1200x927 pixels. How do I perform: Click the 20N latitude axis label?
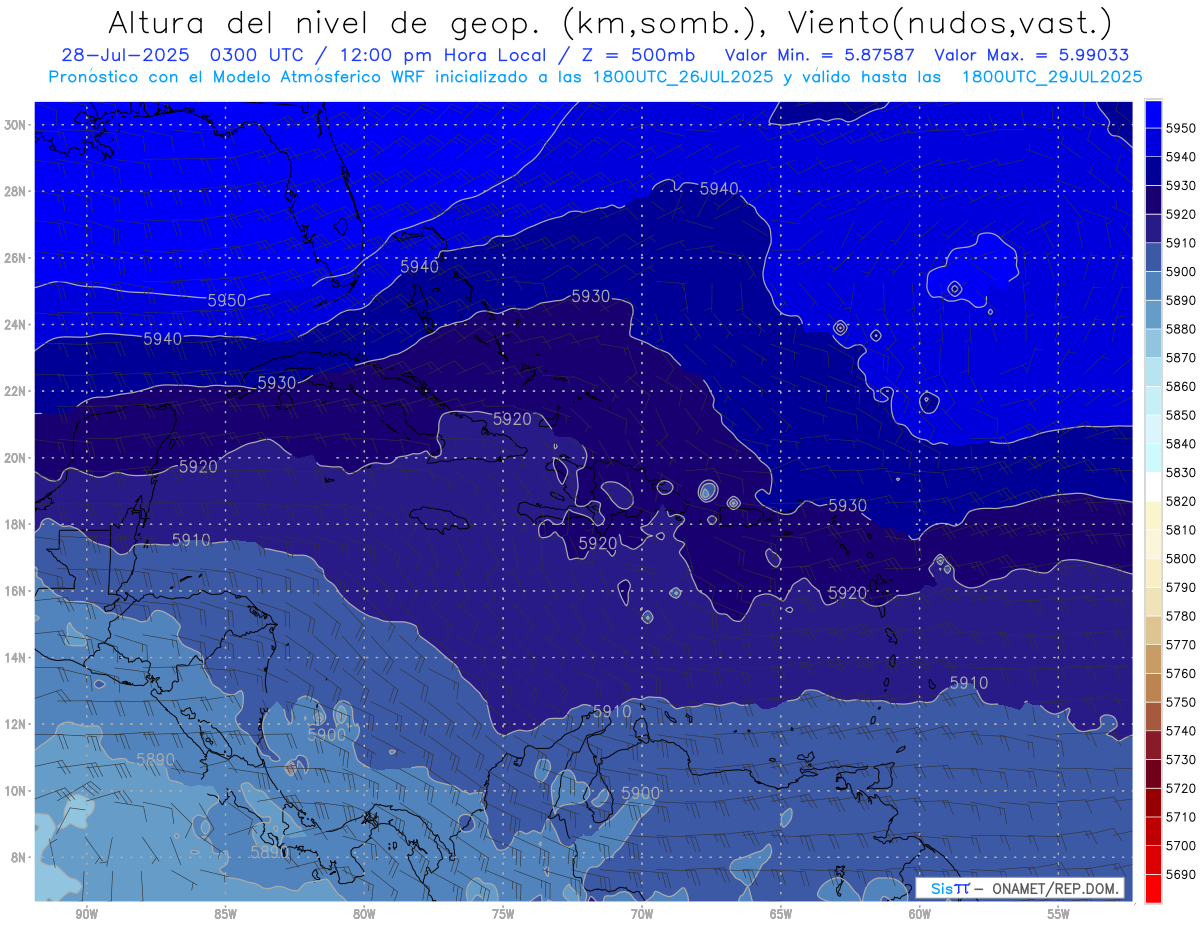coord(15,458)
